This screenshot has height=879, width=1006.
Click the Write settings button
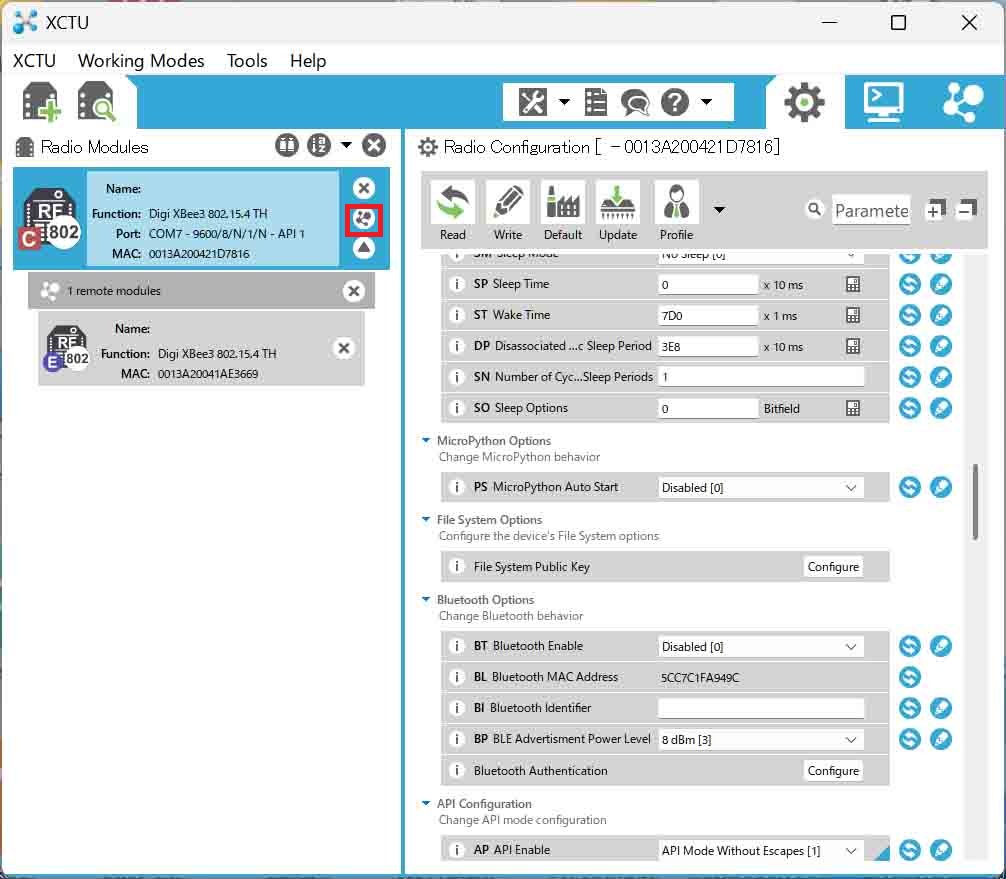pyautogui.click(x=507, y=212)
